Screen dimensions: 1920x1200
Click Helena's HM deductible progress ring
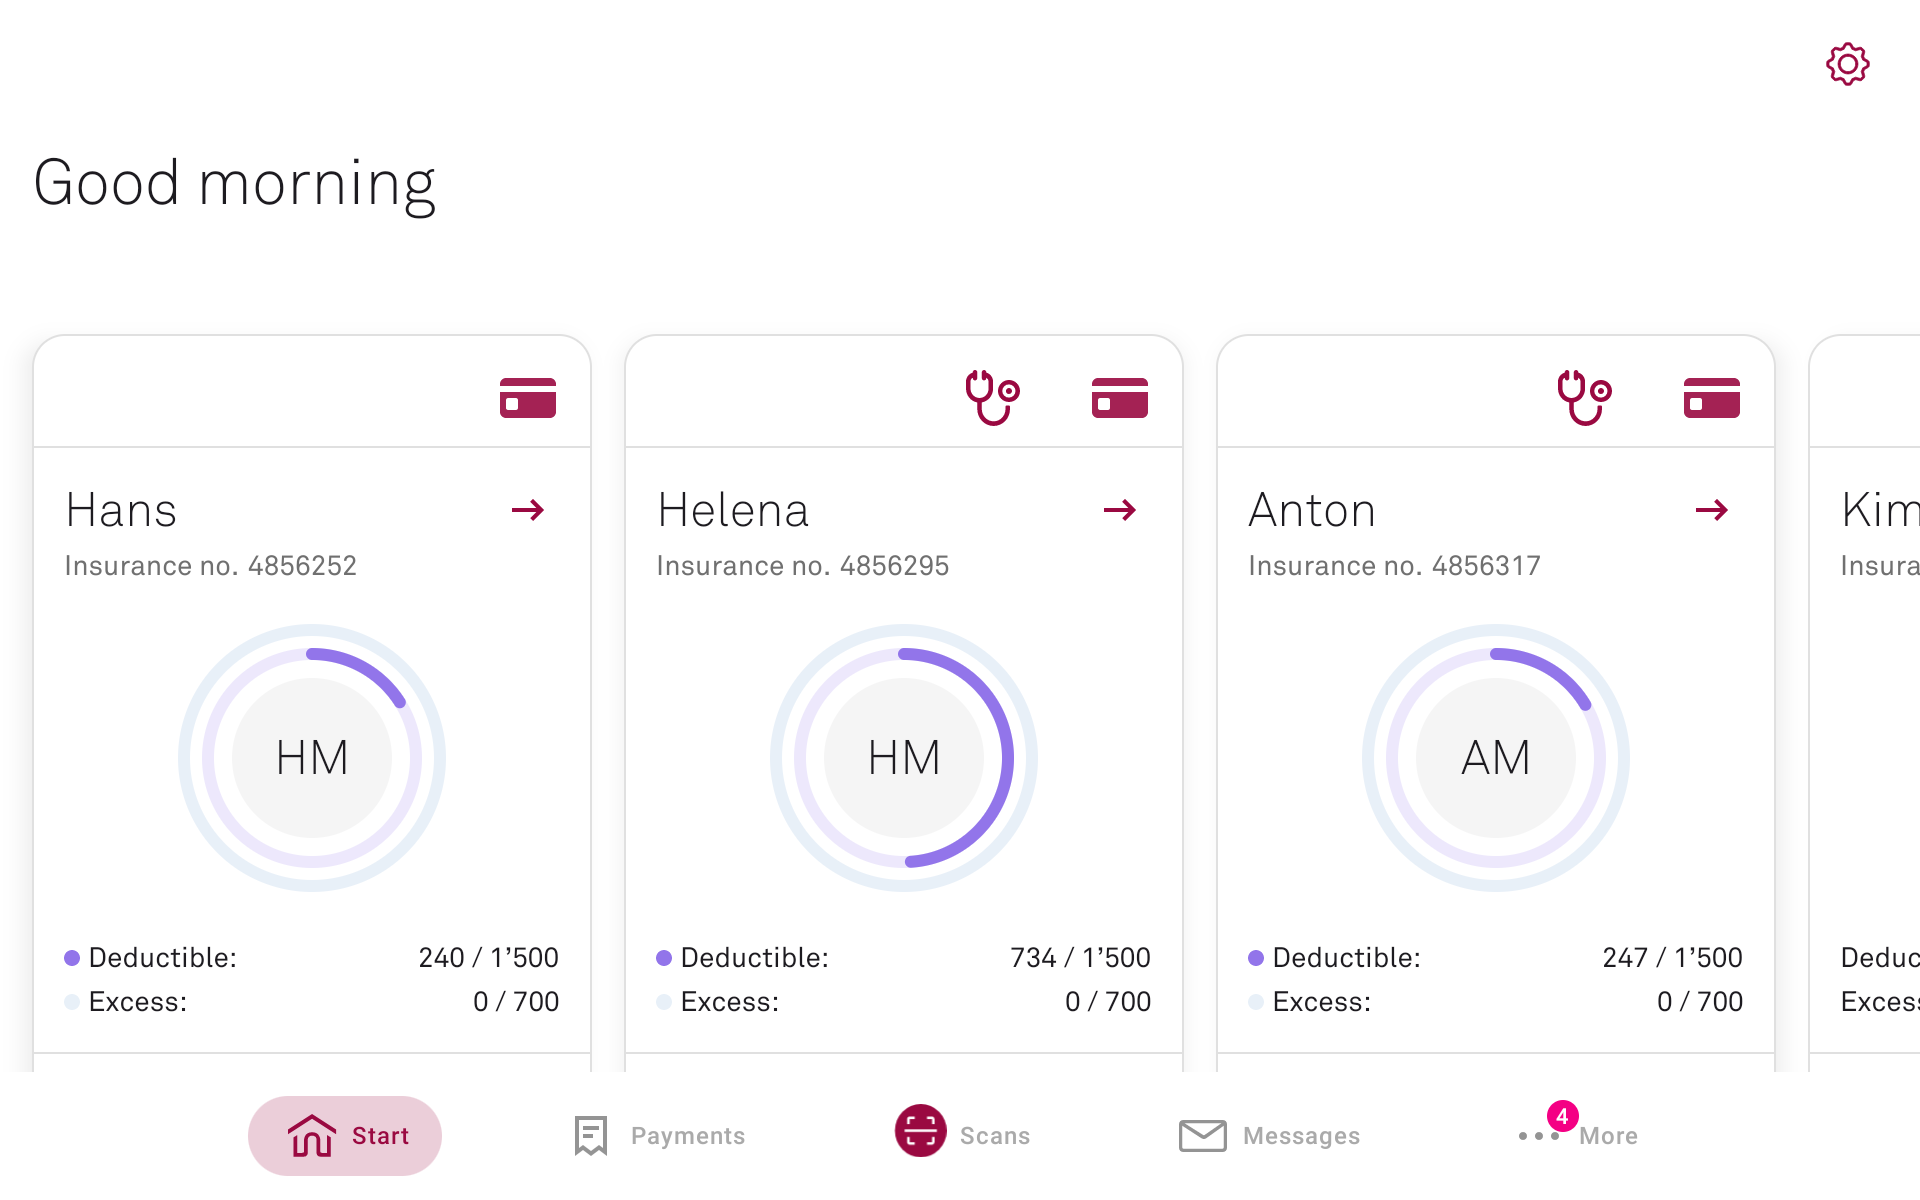[x=904, y=758]
